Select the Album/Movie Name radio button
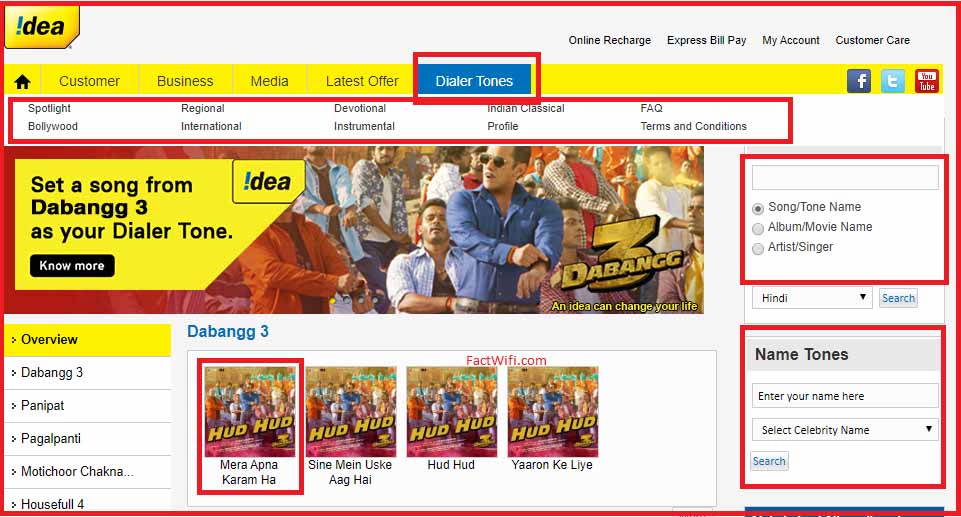The height and width of the screenshot is (517, 961). tap(758, 228)
